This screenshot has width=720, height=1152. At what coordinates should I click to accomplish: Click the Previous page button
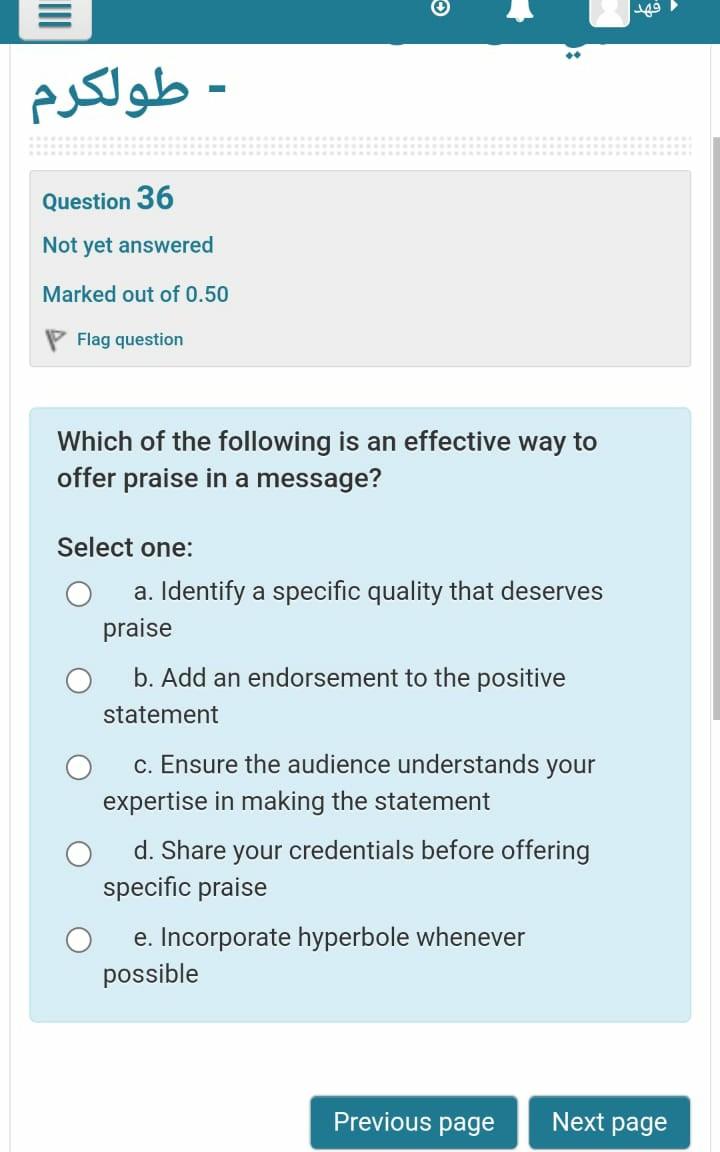pyautogui.click(x=413, y=1122)
